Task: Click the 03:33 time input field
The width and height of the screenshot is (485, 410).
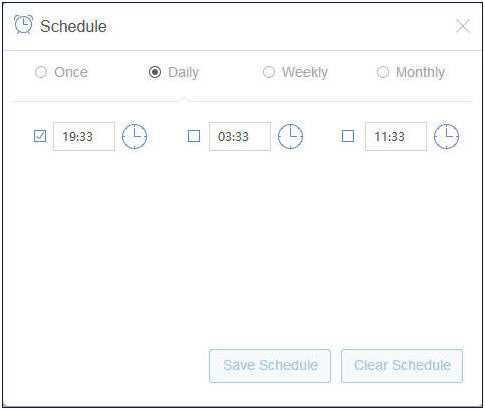Action: [240, 136]
